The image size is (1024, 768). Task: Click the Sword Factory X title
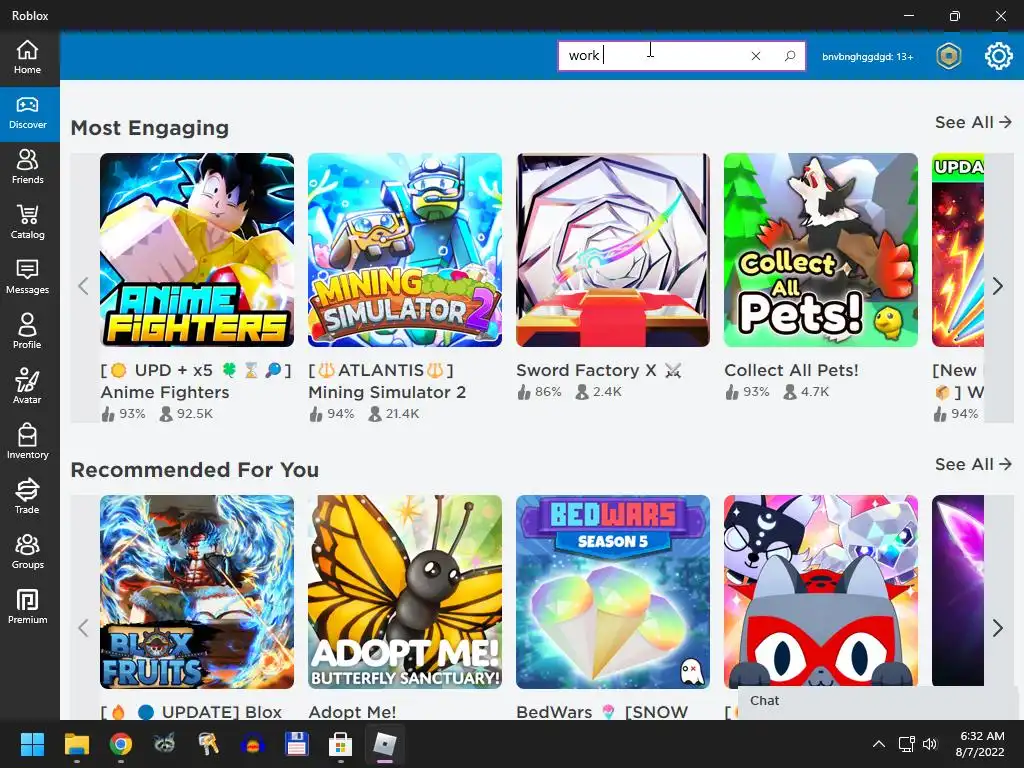click(599, 370)
